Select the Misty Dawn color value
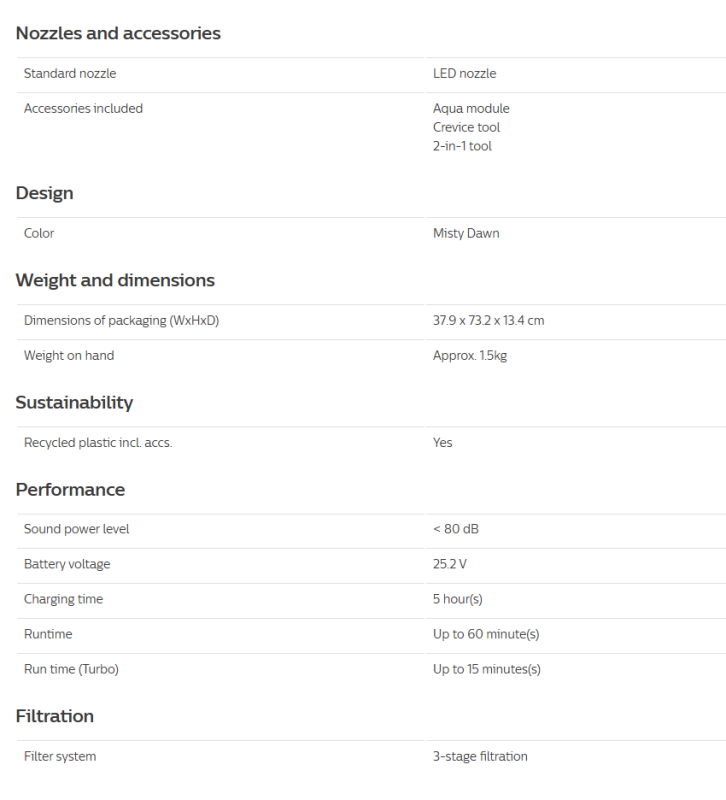Screen dimensions: 726x800 pos(466,233)
